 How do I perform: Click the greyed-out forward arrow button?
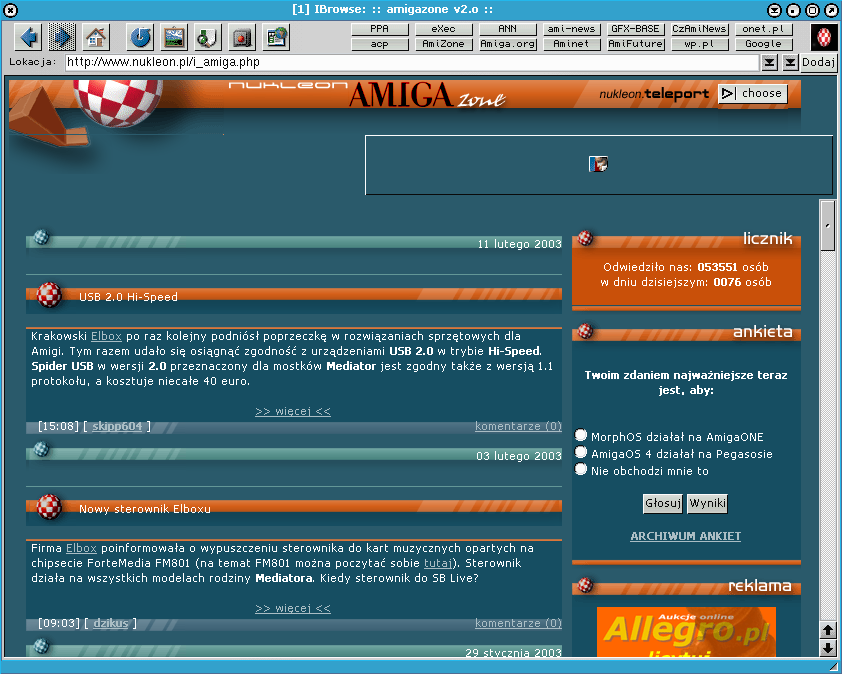pyautogui.click(x=62, y=37)
